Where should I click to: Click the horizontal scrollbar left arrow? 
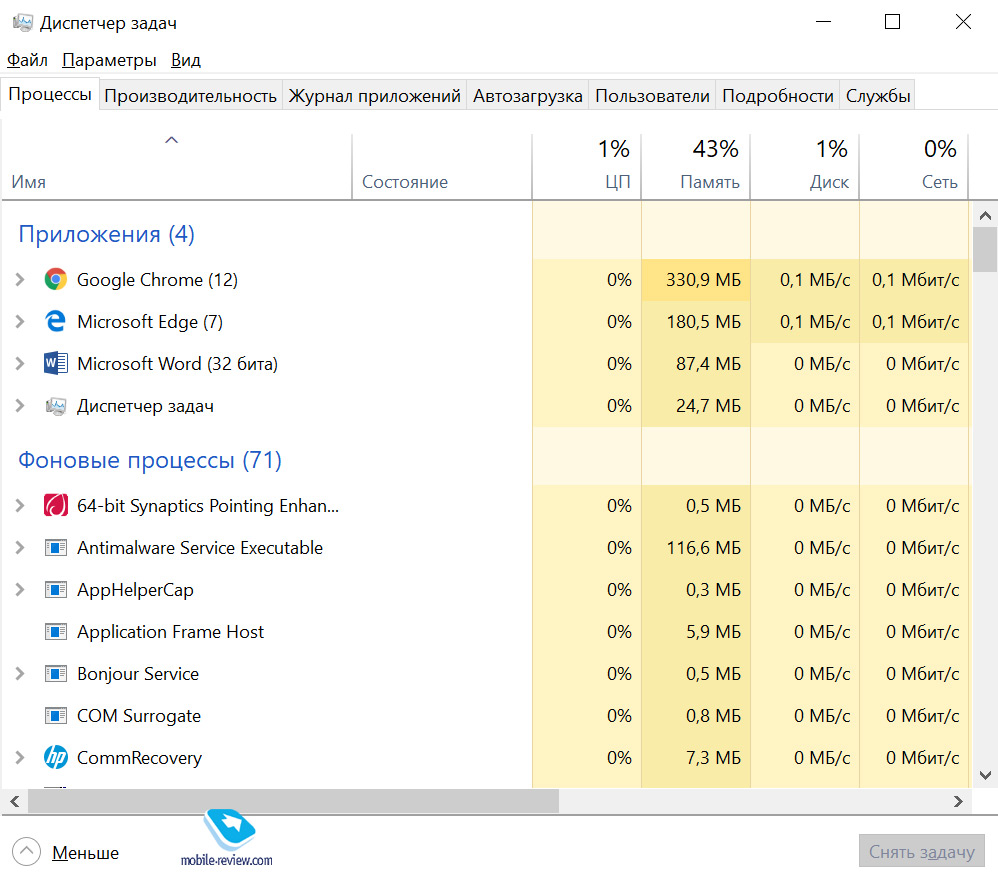[15, 801]
